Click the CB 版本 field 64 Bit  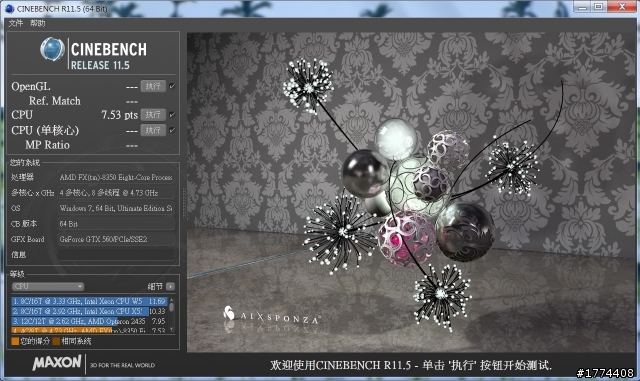[116, 224]
